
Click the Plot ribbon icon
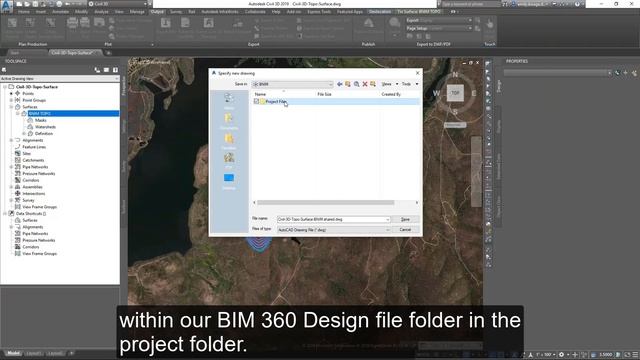(72, 24)
